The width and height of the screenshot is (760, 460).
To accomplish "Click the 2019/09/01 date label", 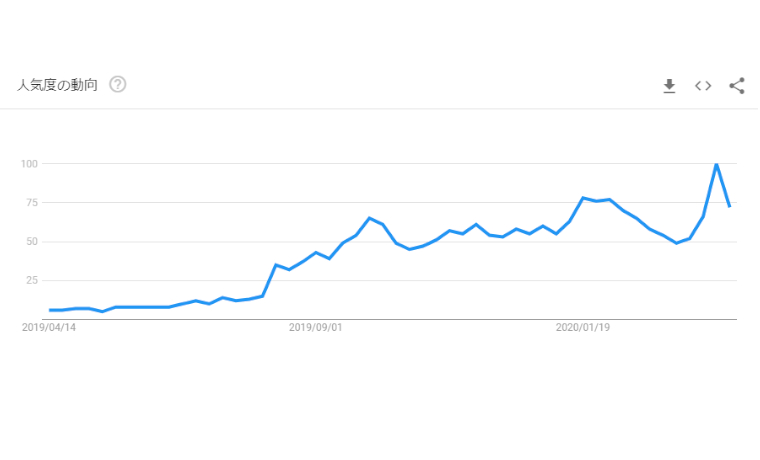I will tap(316, 327).
